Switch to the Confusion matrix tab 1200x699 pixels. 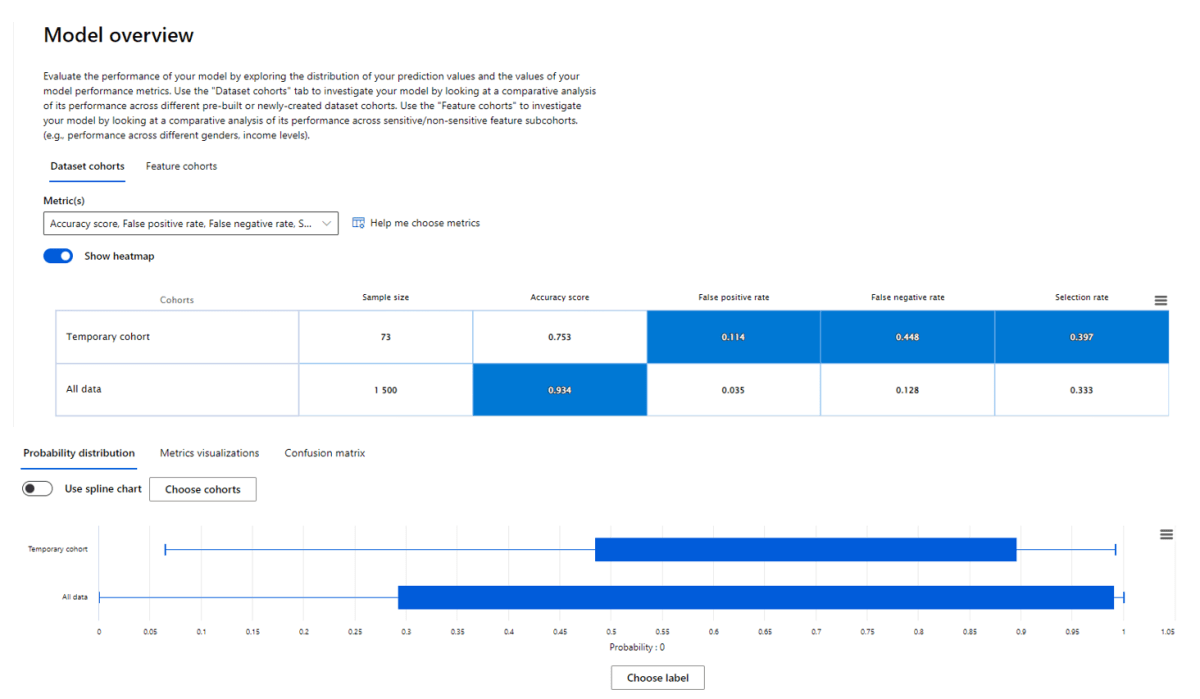click(324, 452)
